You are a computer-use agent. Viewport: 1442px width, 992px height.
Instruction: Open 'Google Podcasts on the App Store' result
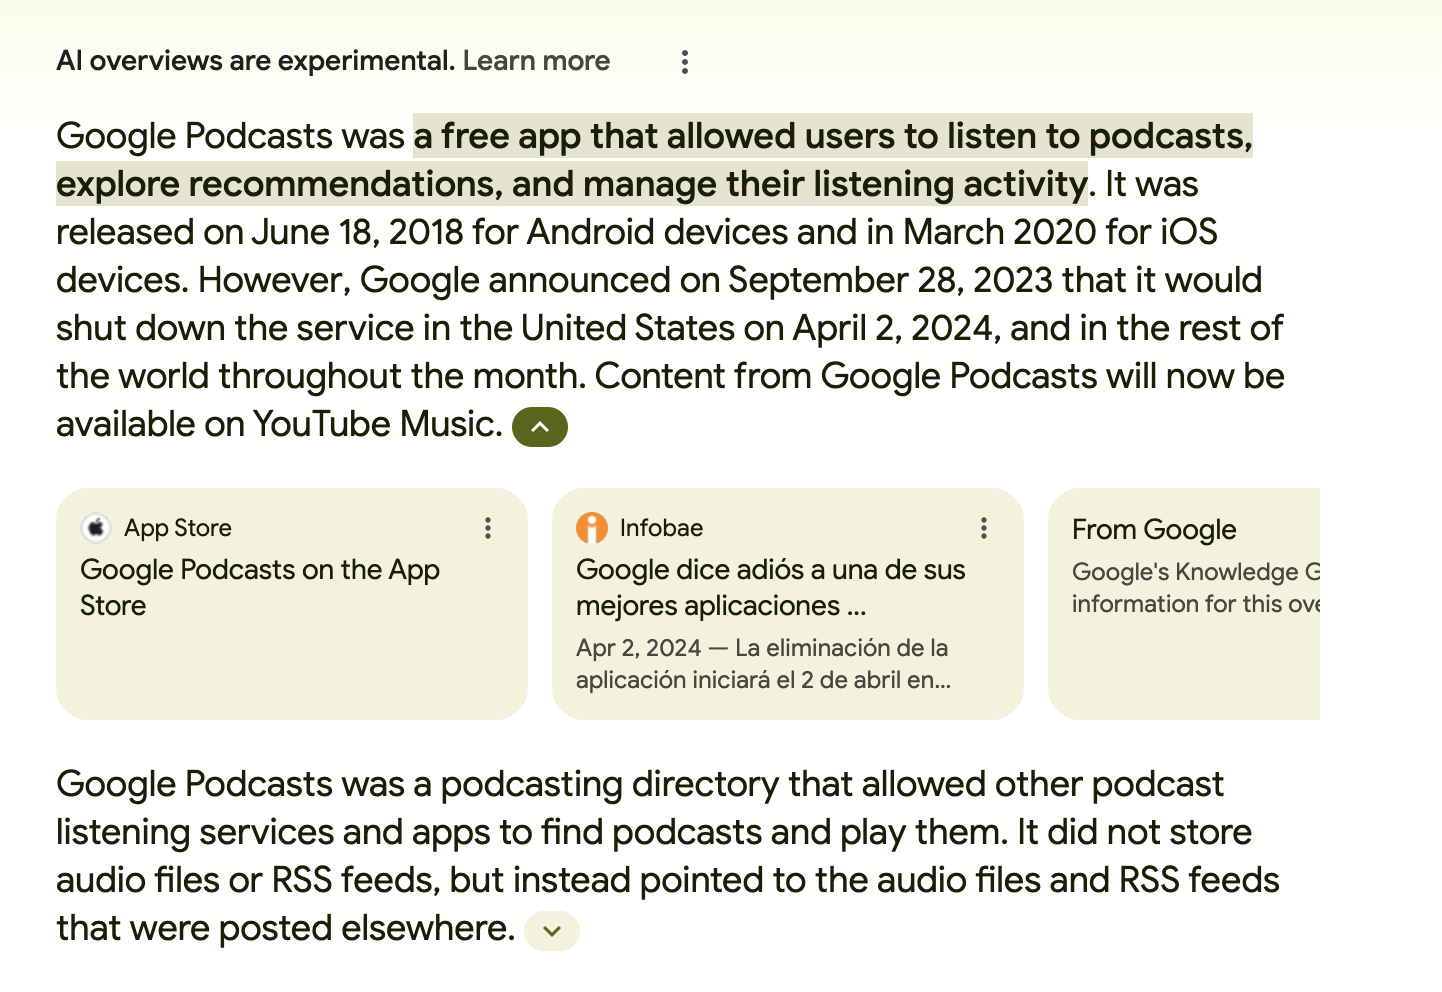pyautogui.click(x=260, y=587)
